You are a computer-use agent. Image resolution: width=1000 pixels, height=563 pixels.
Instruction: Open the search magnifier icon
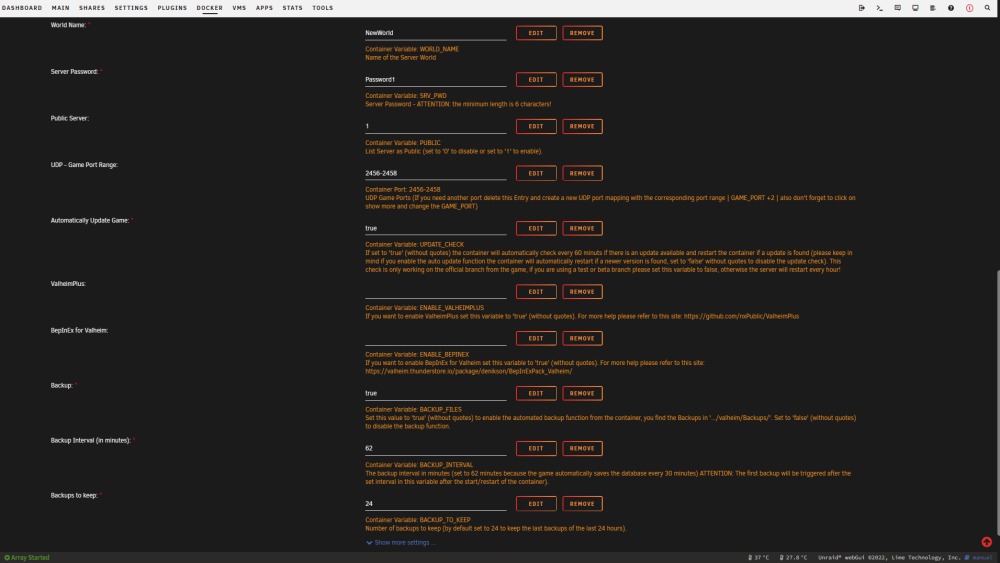coord(987,8)
